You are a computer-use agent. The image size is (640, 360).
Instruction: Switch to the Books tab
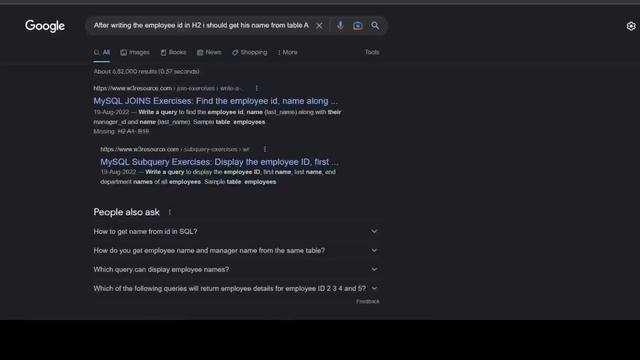click(x=173, y=52)
